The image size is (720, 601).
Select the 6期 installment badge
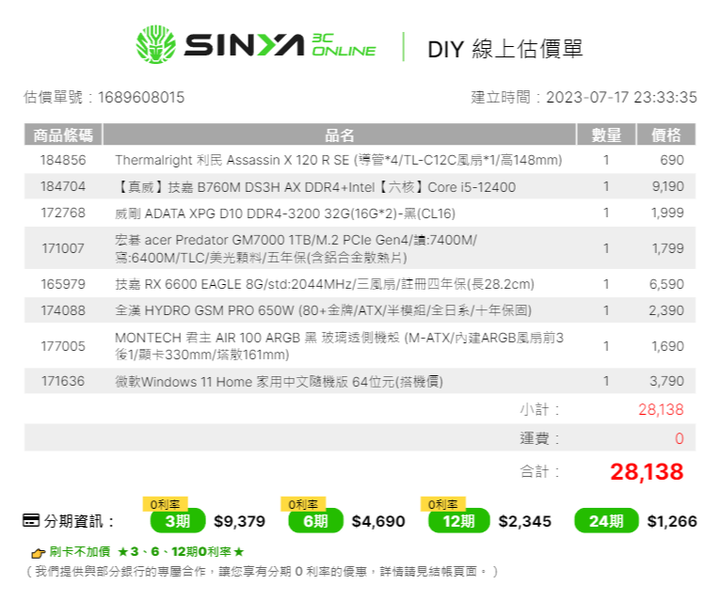click(316, 521)
